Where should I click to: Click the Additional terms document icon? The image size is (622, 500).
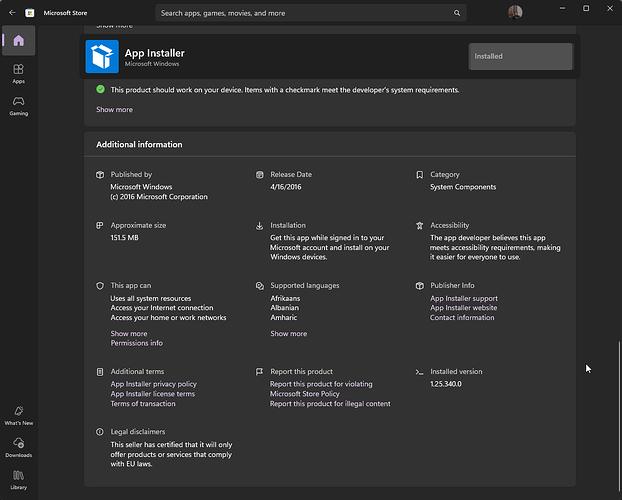tap(100, 372)
